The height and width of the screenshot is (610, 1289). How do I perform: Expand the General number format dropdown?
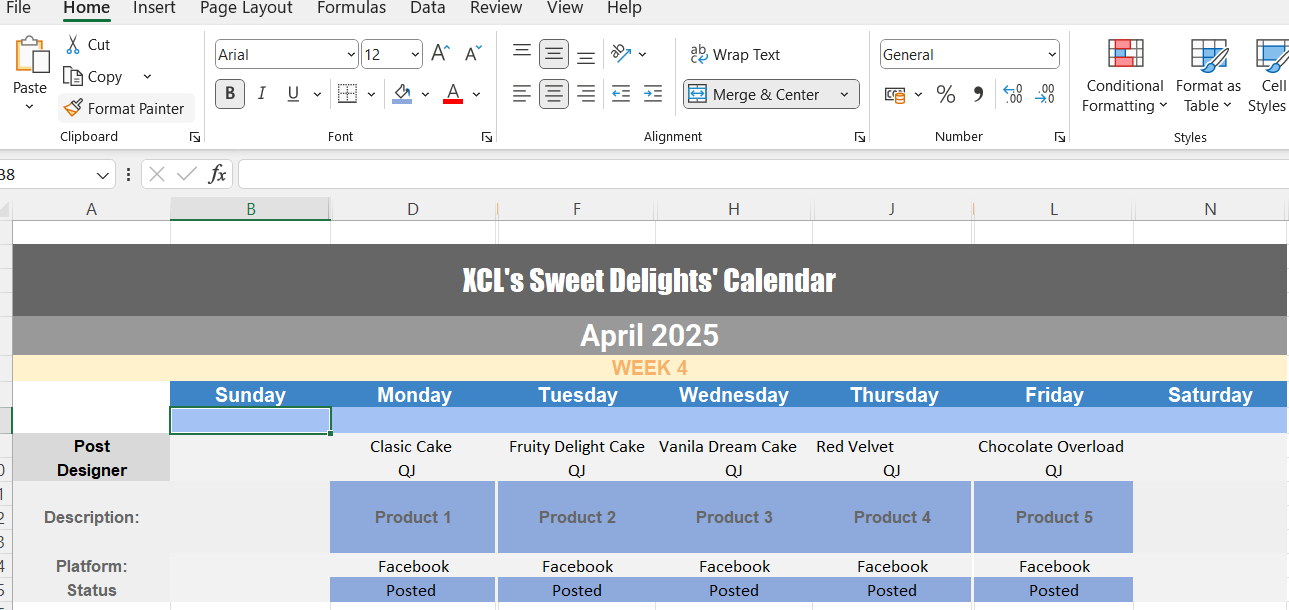1051,55
